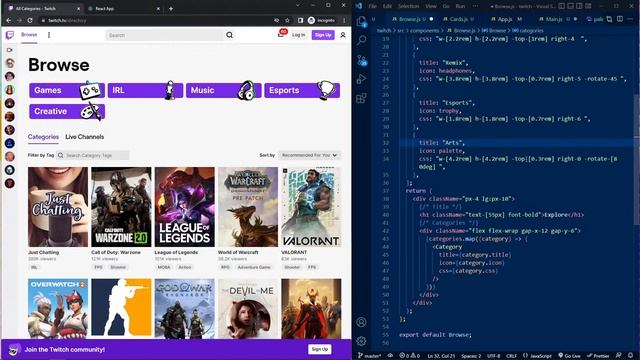Go back in Chrome browser
Viewport: 640px width, 360px height.
[9, 20]
